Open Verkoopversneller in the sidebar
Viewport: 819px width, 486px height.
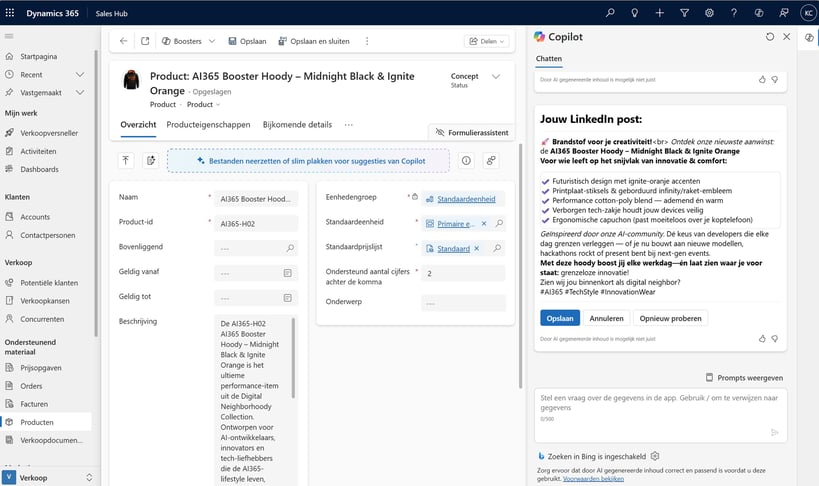tap(47, 133)
